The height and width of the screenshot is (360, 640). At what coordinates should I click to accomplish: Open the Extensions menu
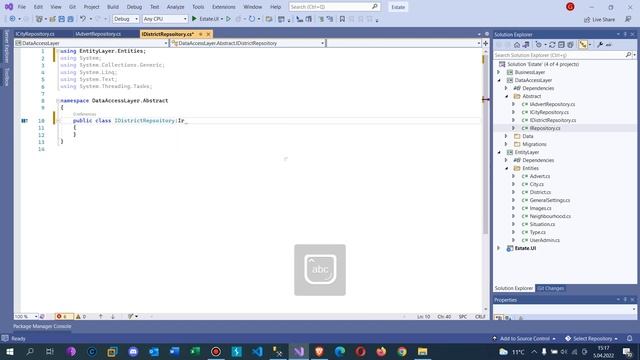tap(224, 7)
